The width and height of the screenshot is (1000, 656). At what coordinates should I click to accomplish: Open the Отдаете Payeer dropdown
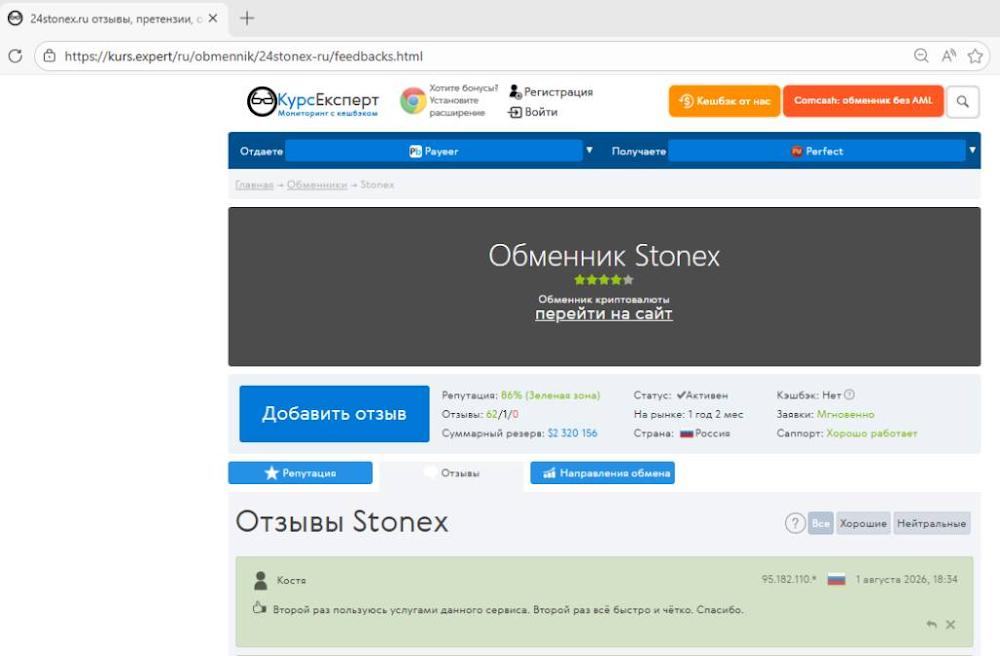click(434, 151)
